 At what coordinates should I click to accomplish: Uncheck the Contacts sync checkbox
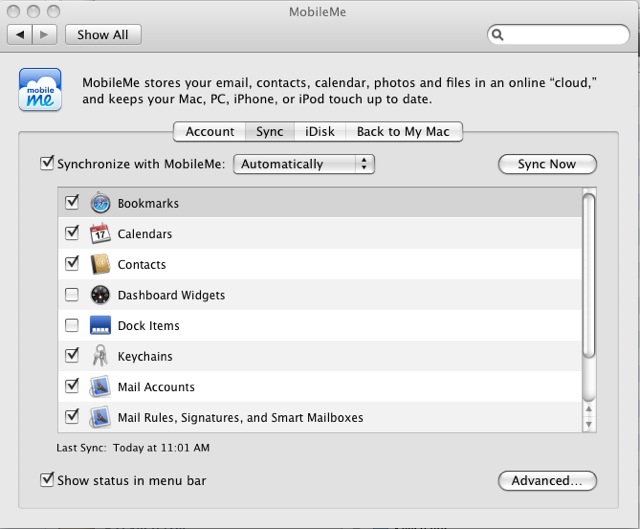72,263
